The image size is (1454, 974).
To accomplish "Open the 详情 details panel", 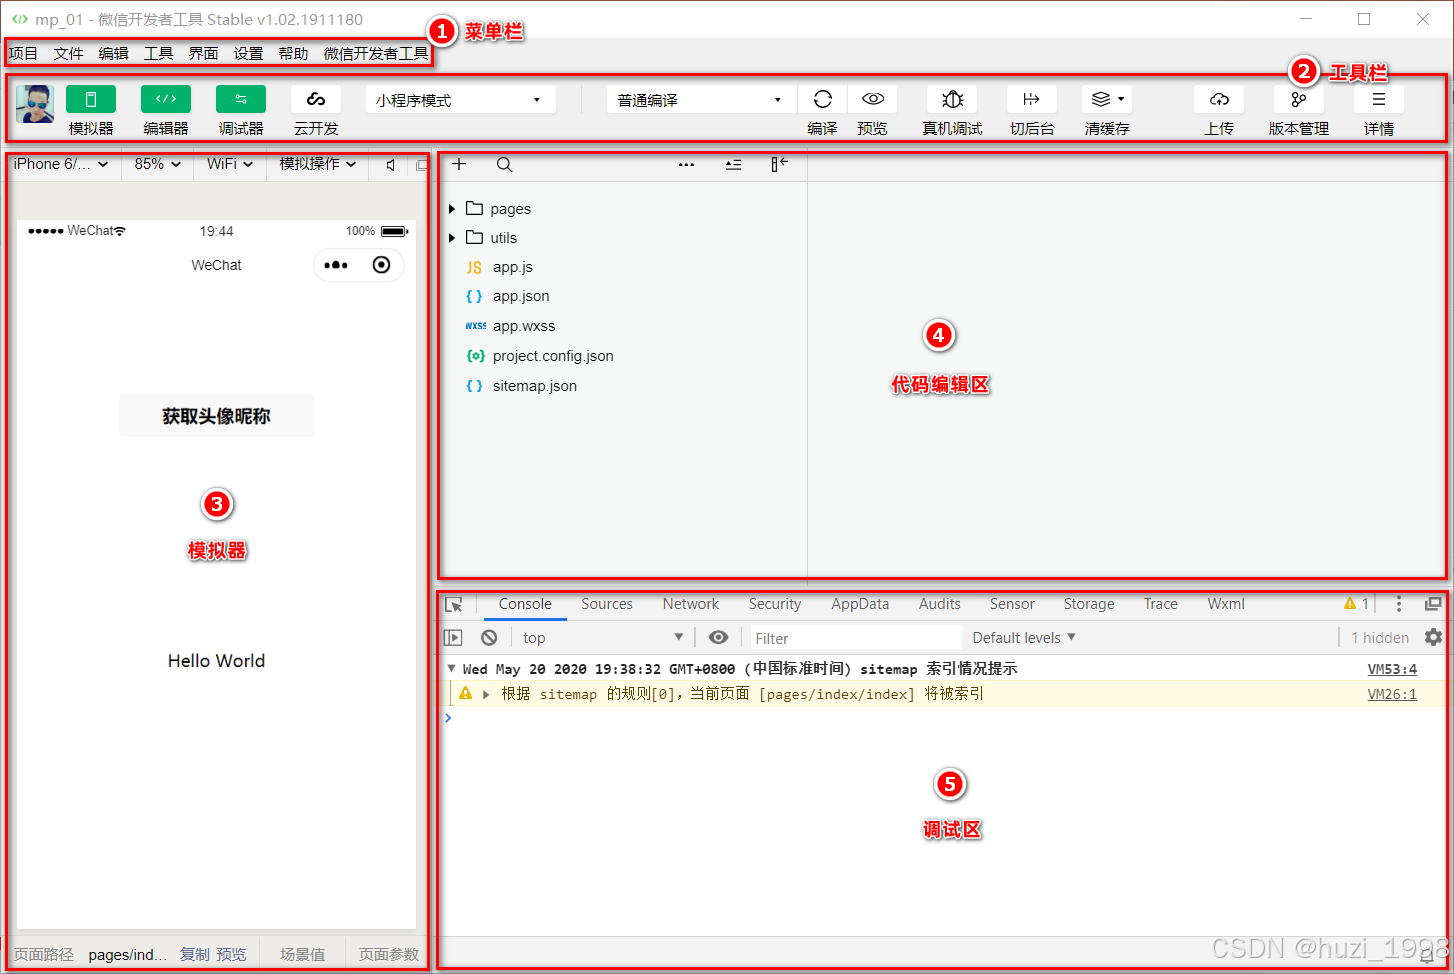I will click(1379, 99).
